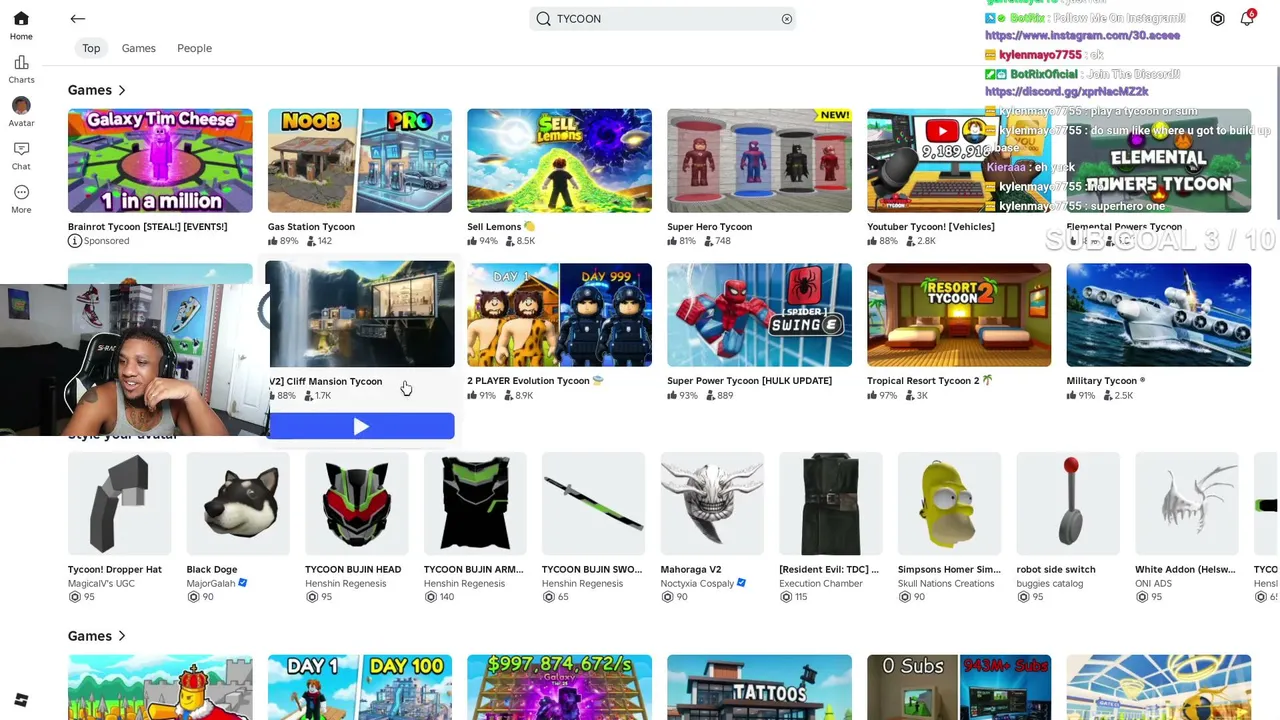
Task: View the TYCOON BUJIN SWO item
Action: pos(594,503)
